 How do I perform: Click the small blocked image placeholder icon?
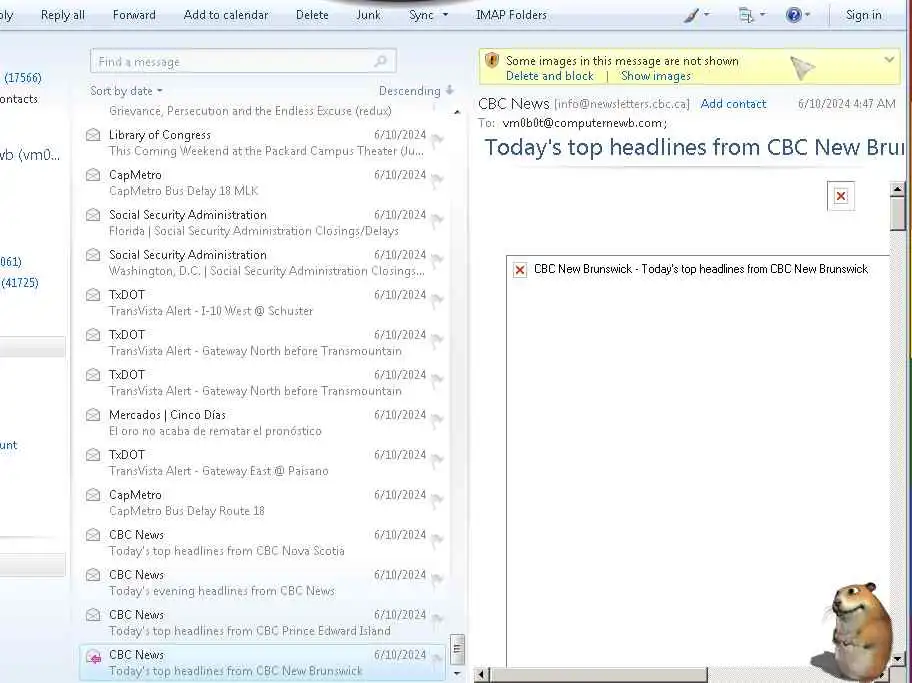coord(840,196)
